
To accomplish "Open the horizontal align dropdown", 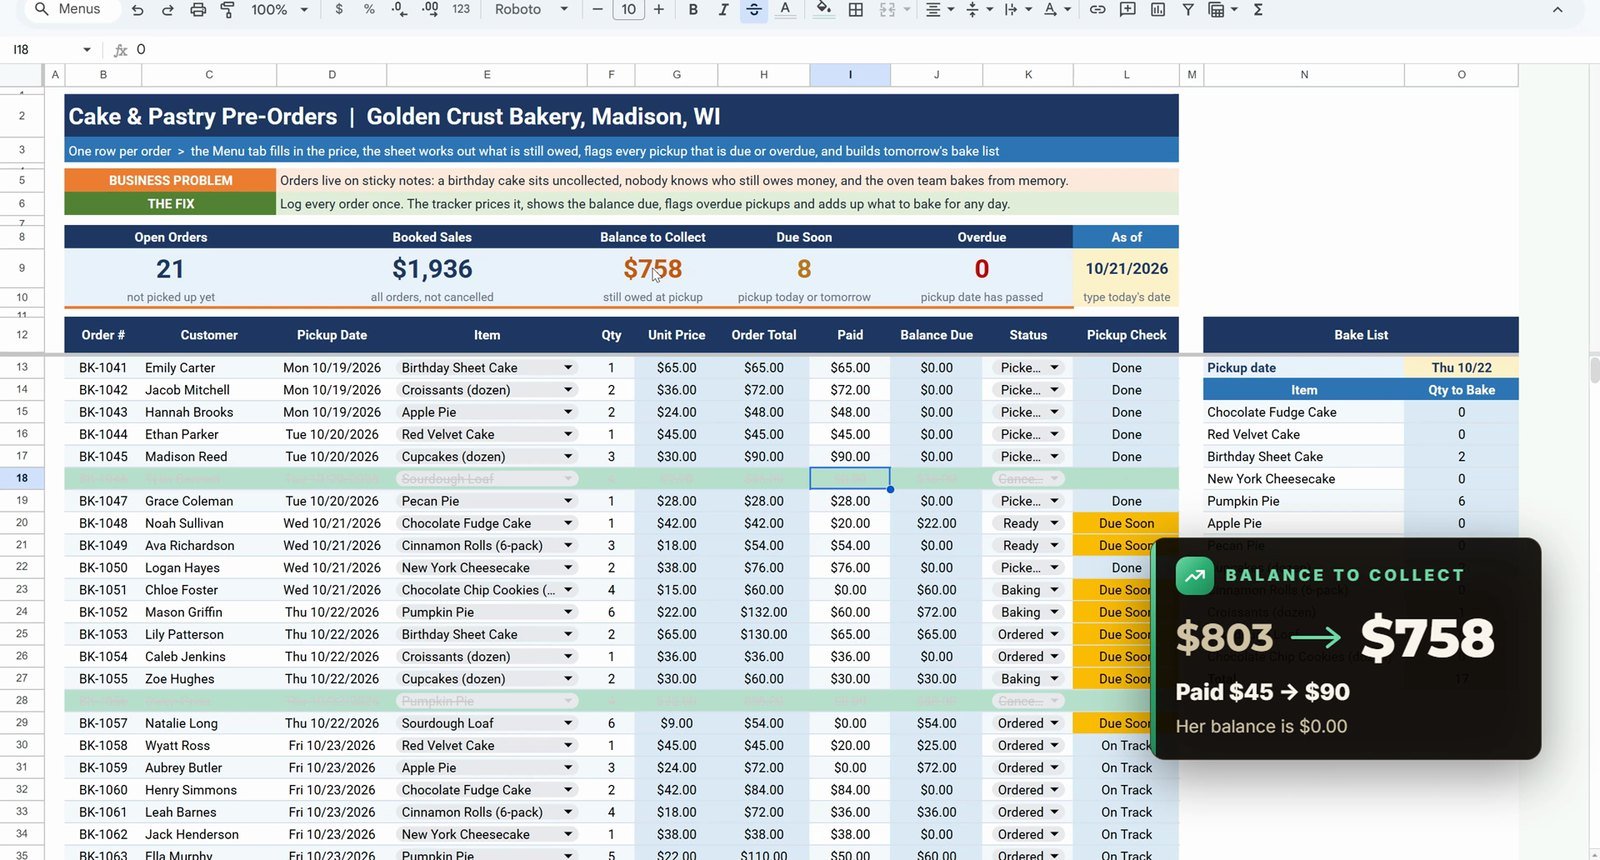I will (x=939, y=10).
